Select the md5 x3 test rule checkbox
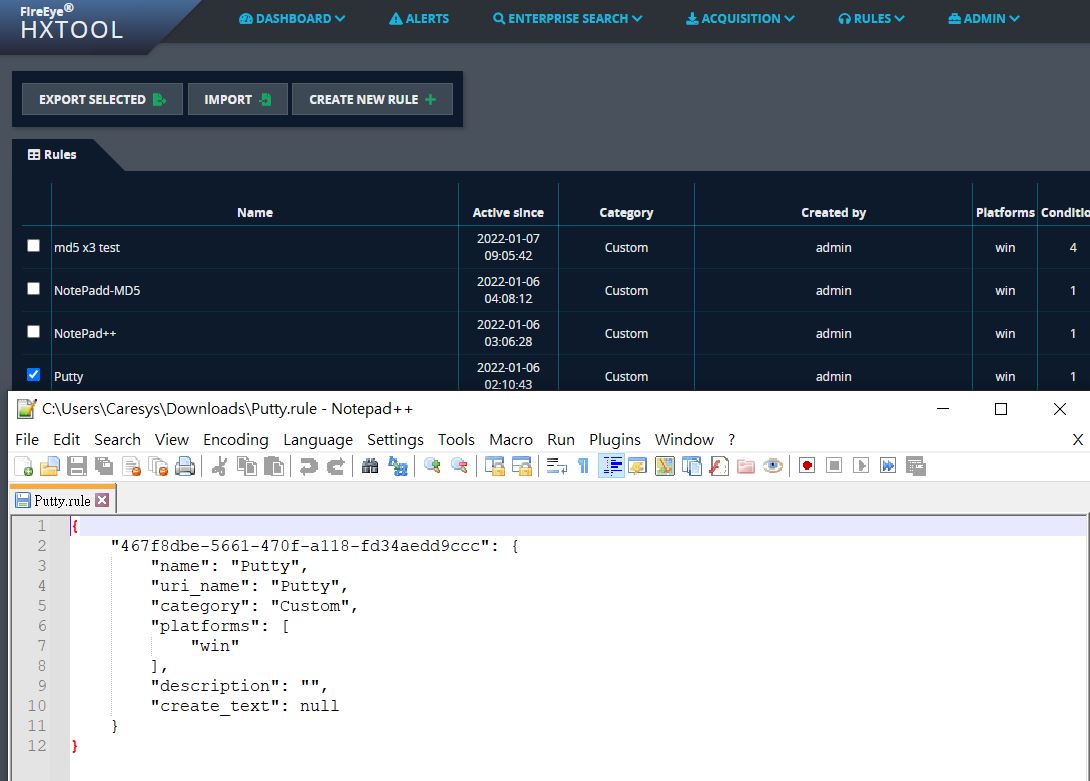This screenshot has height=781, width=1090. [33, 245]
